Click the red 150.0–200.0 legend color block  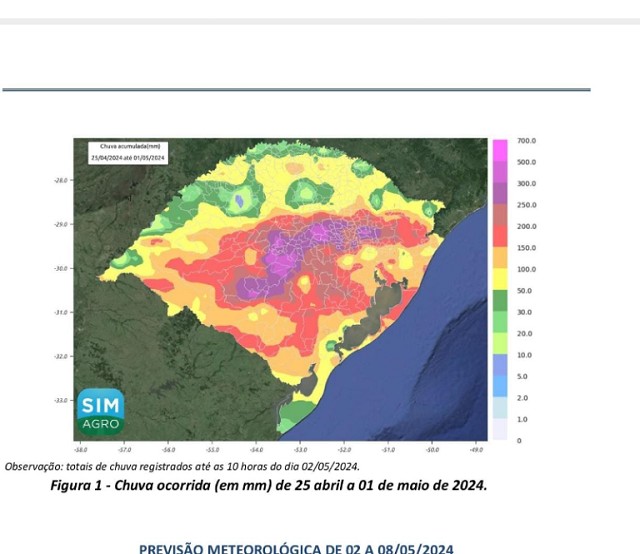499,236
